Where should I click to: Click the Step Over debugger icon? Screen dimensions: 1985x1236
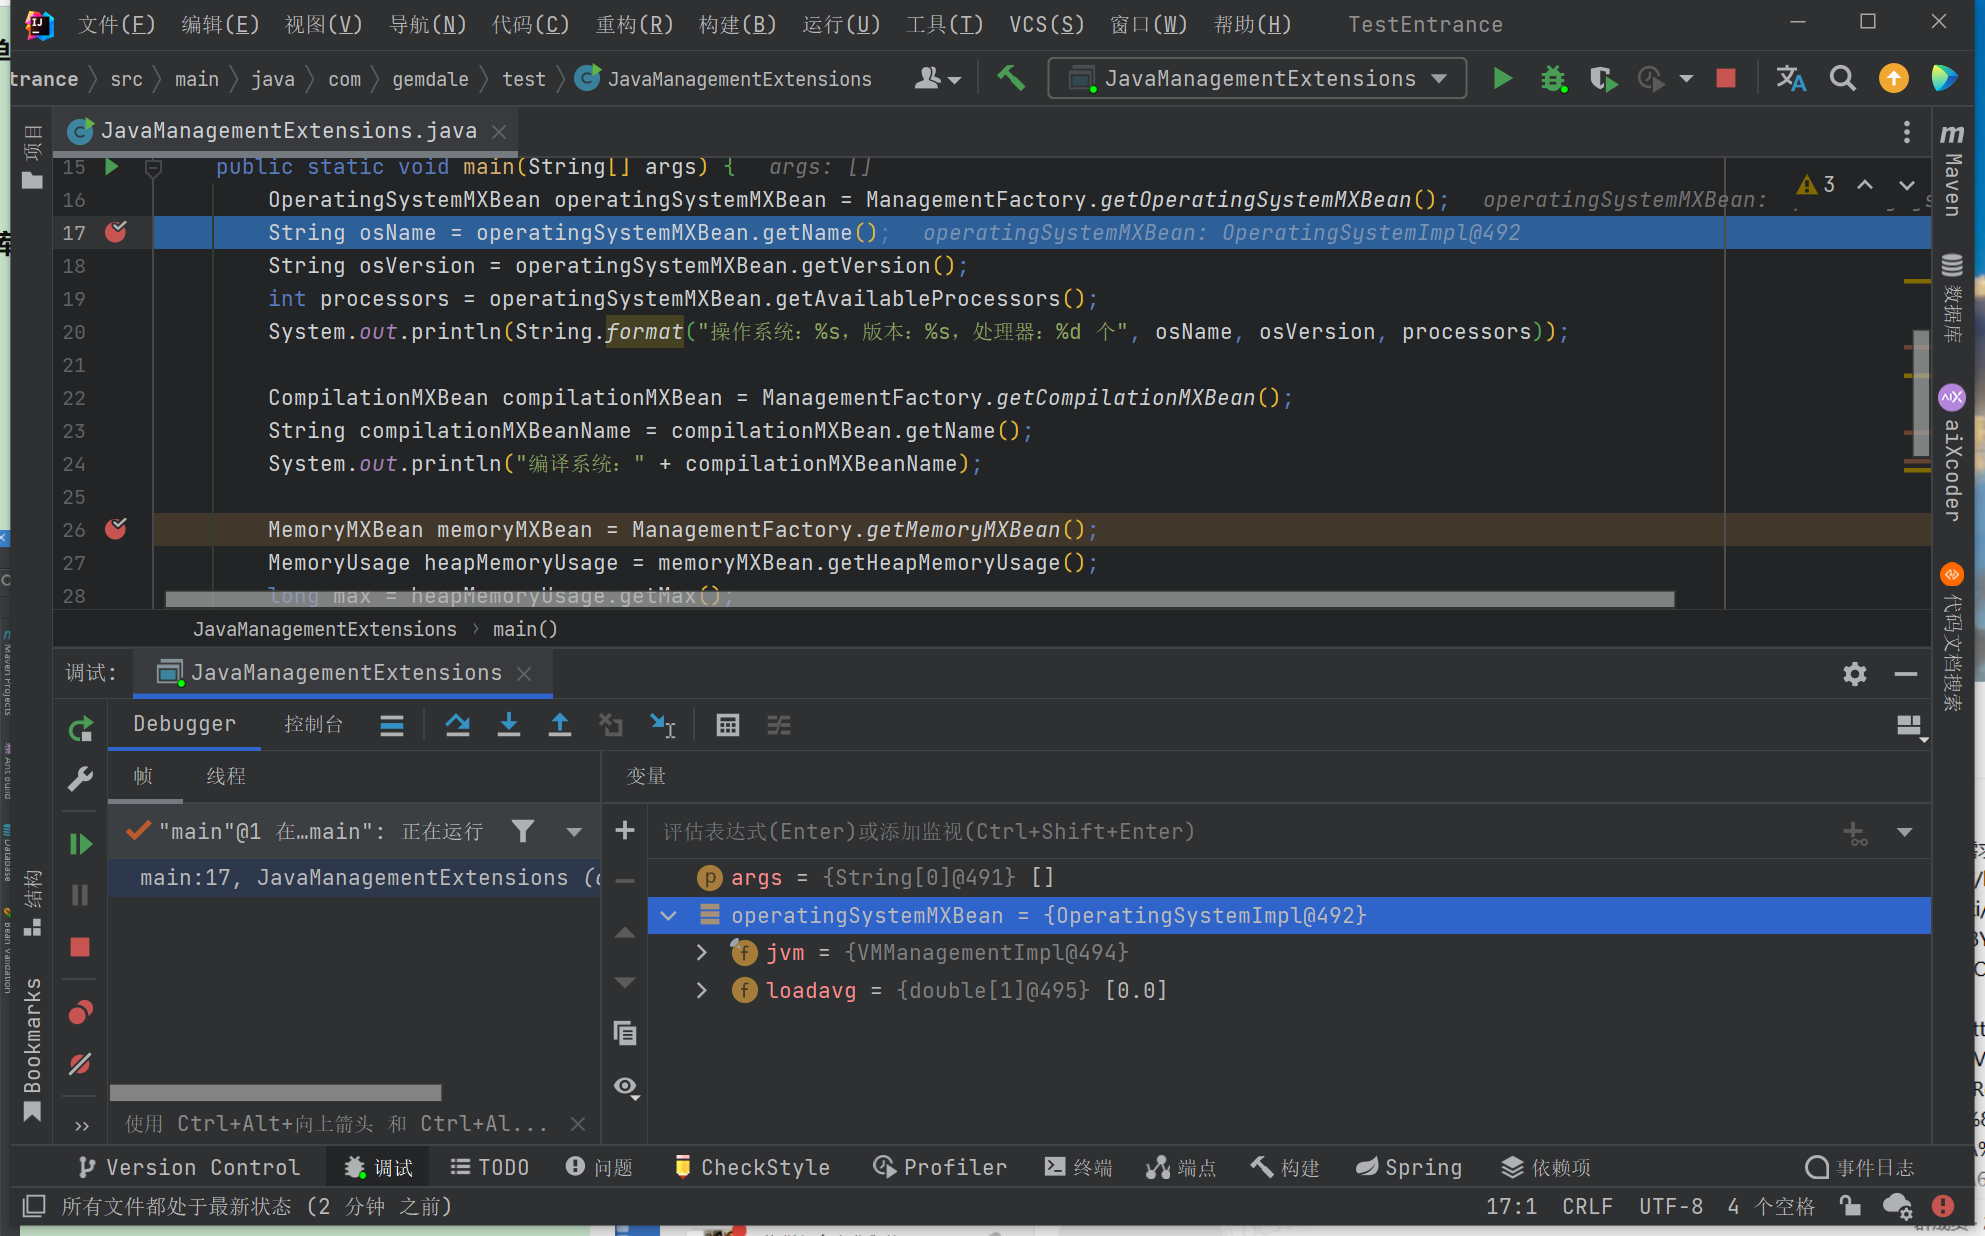(458, 726)
